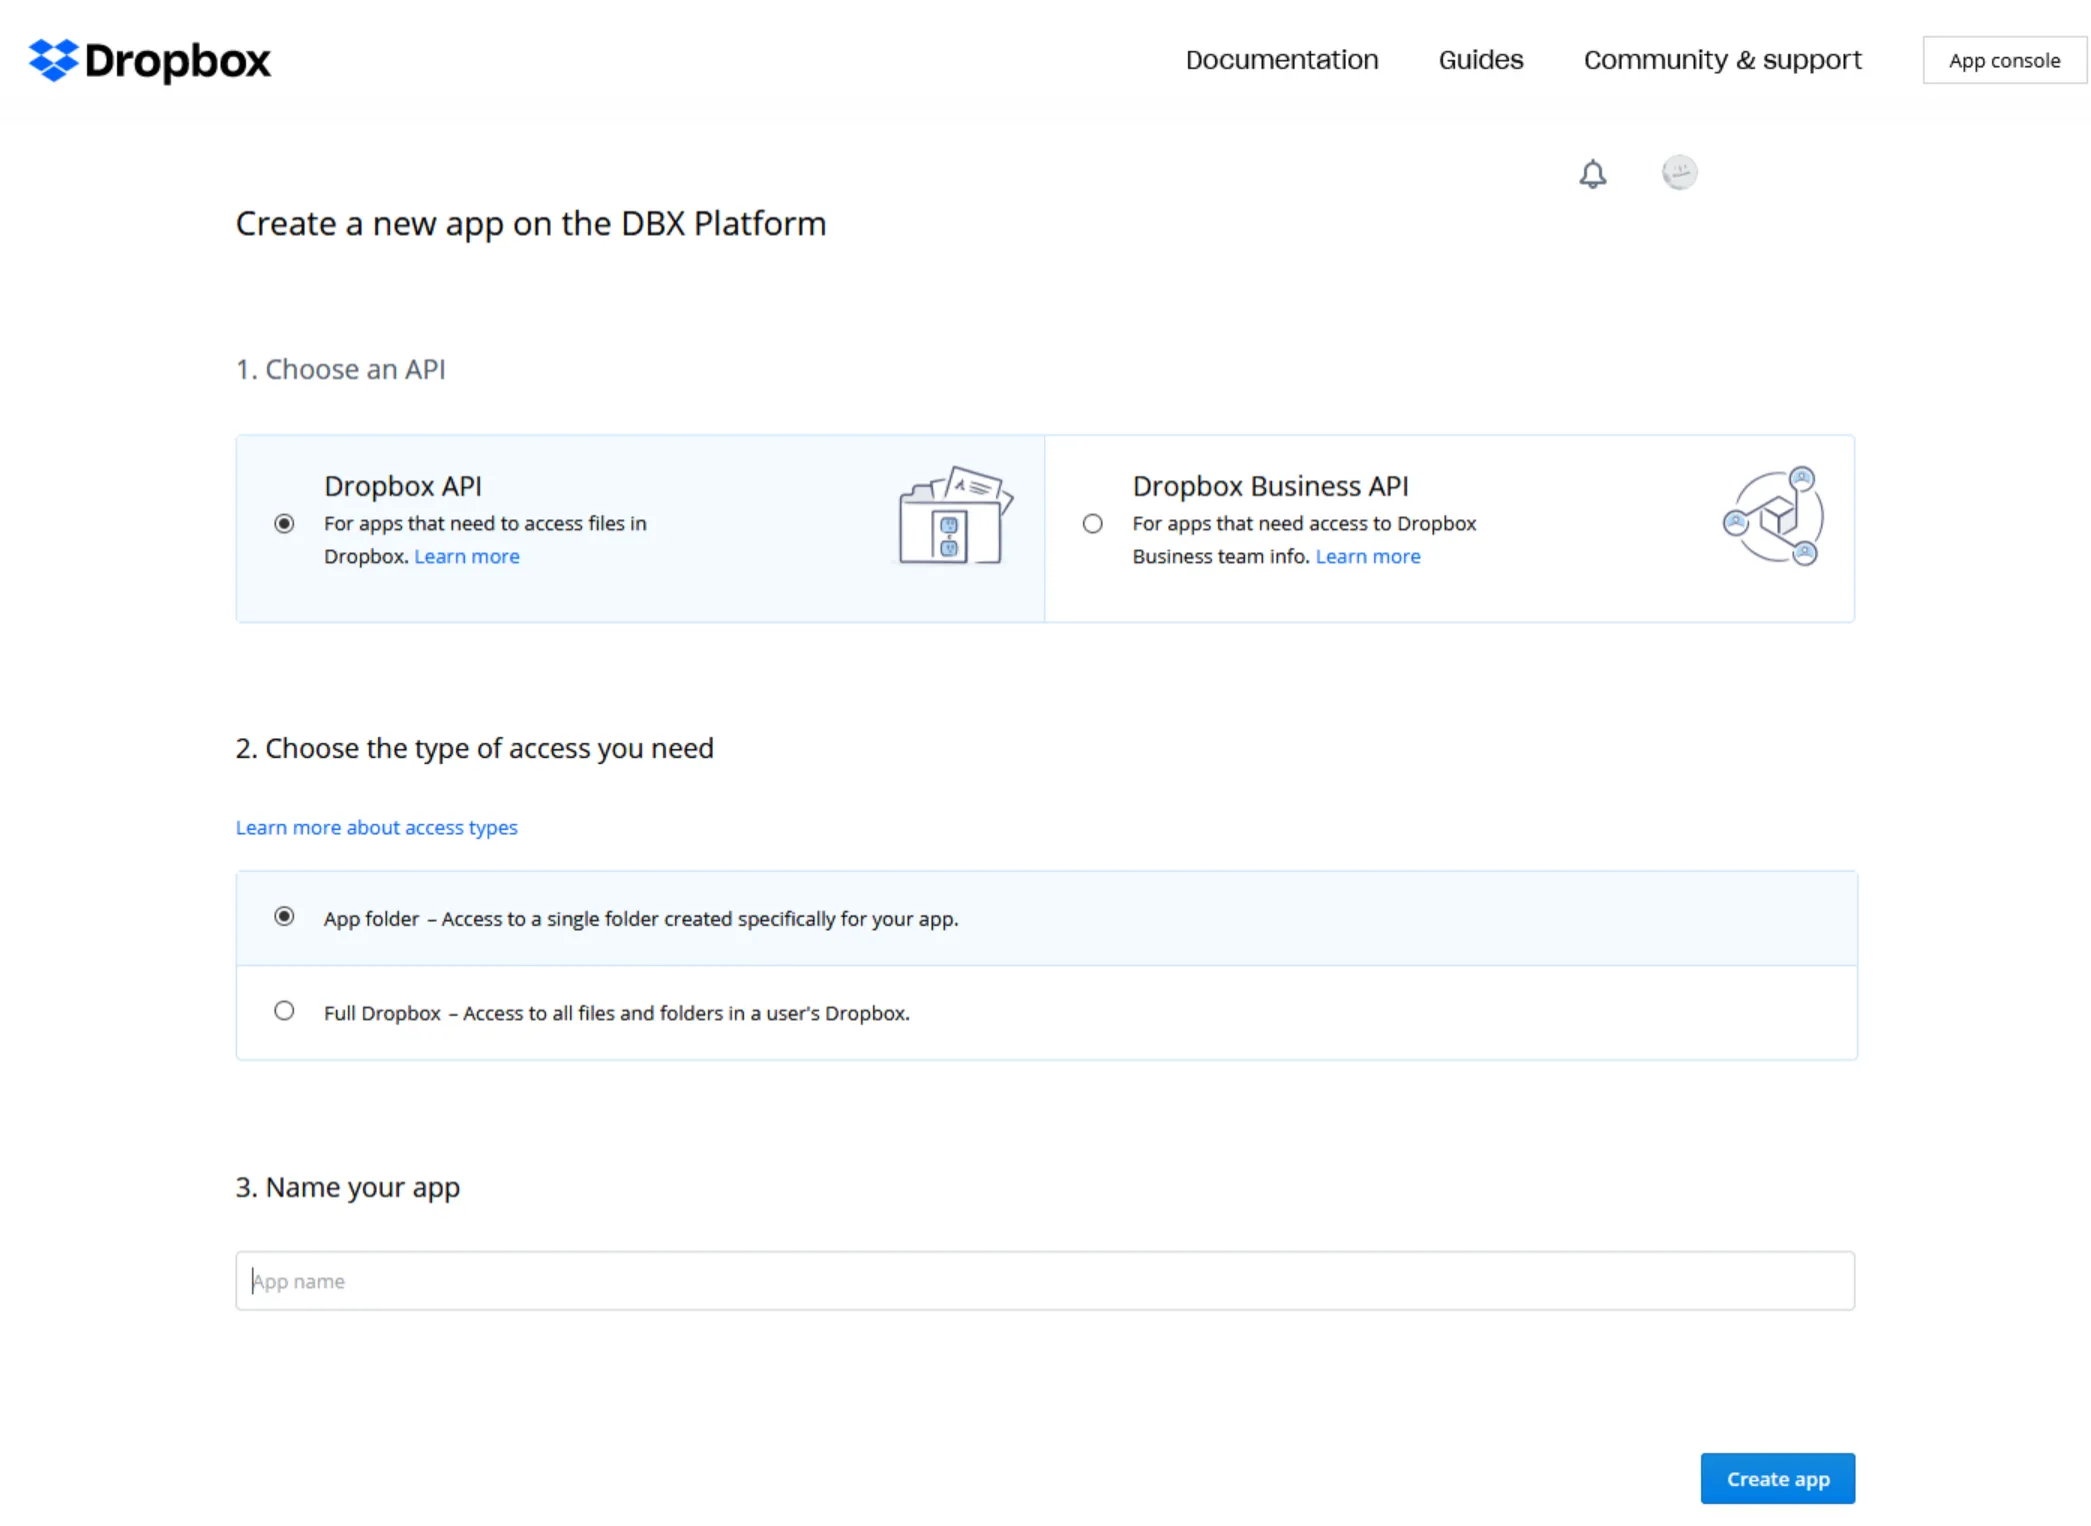Screen dimensions: 2091x1526
Task: Open Learn more about access types link
Action: (x=376, y=827)
